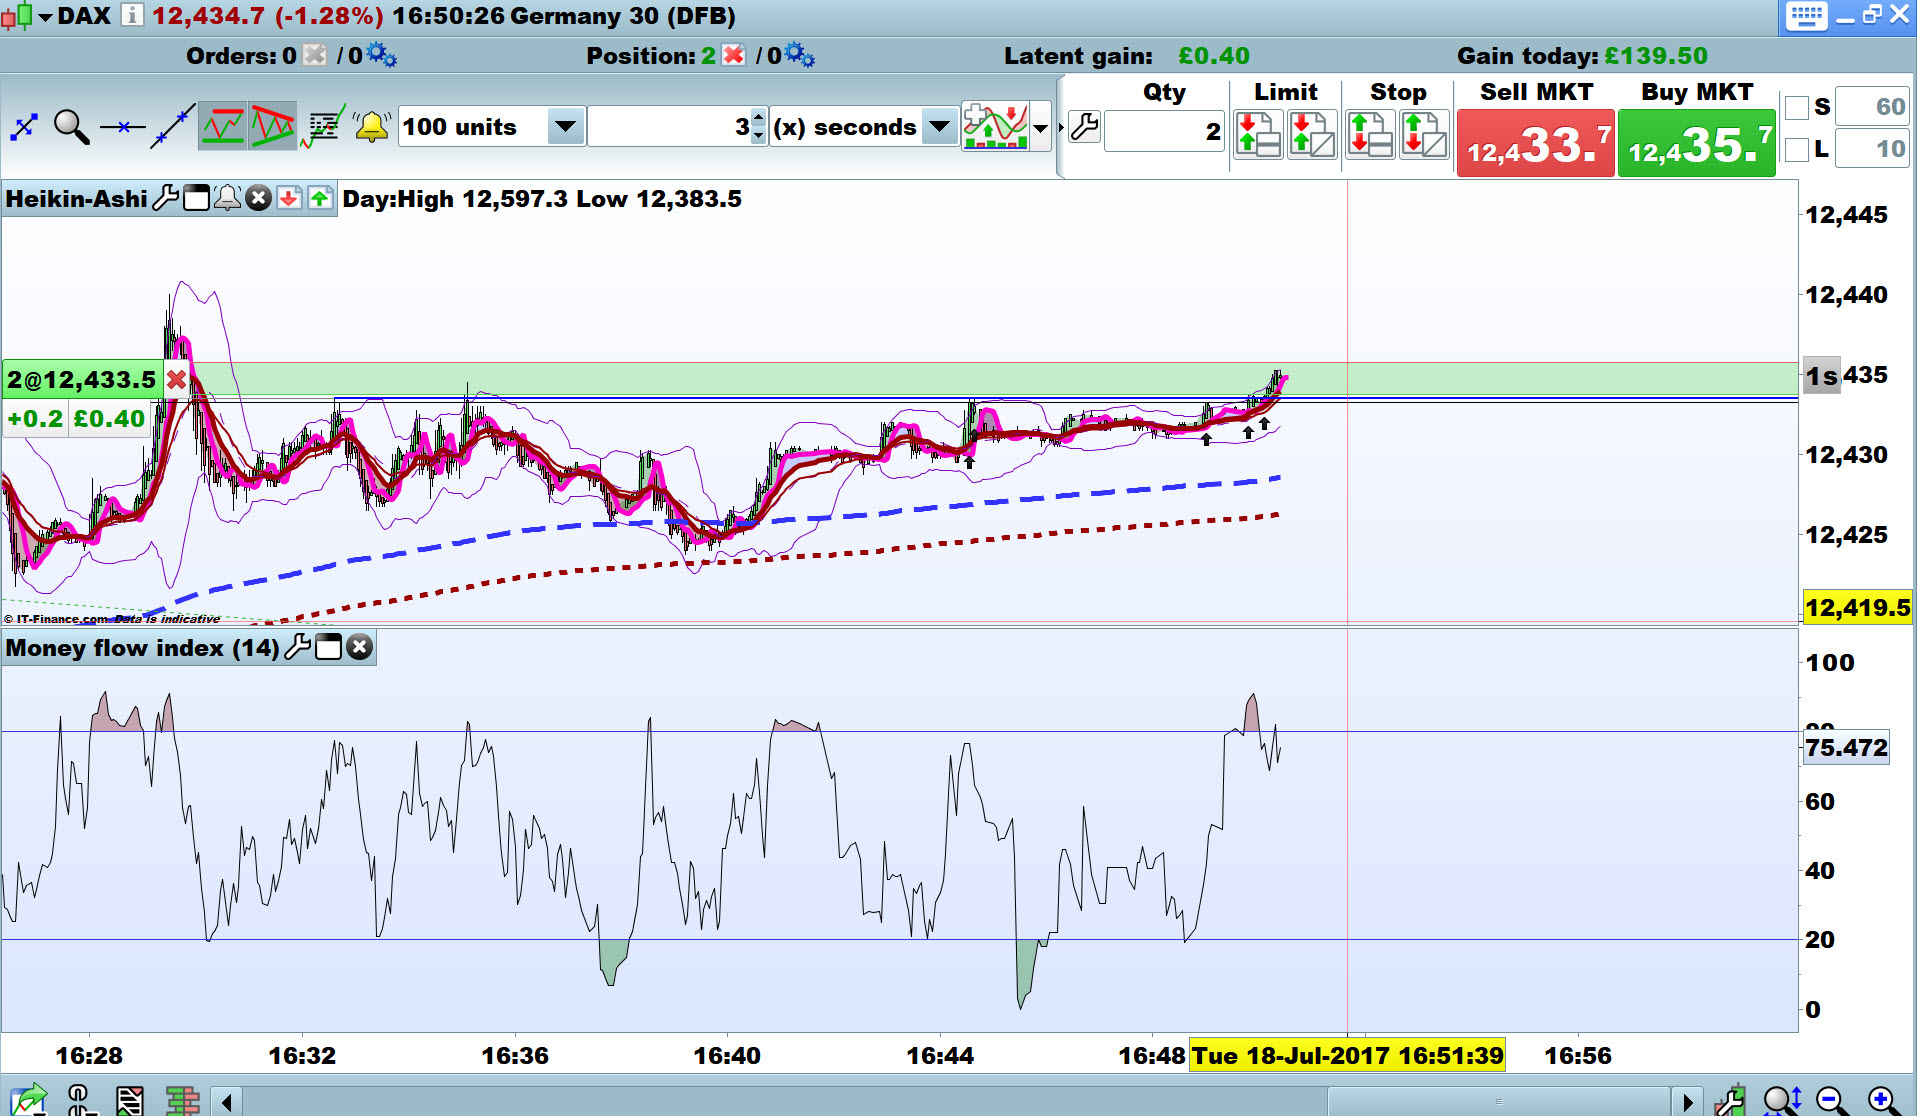Enable the S stop checkbox

coord(1796,107)
